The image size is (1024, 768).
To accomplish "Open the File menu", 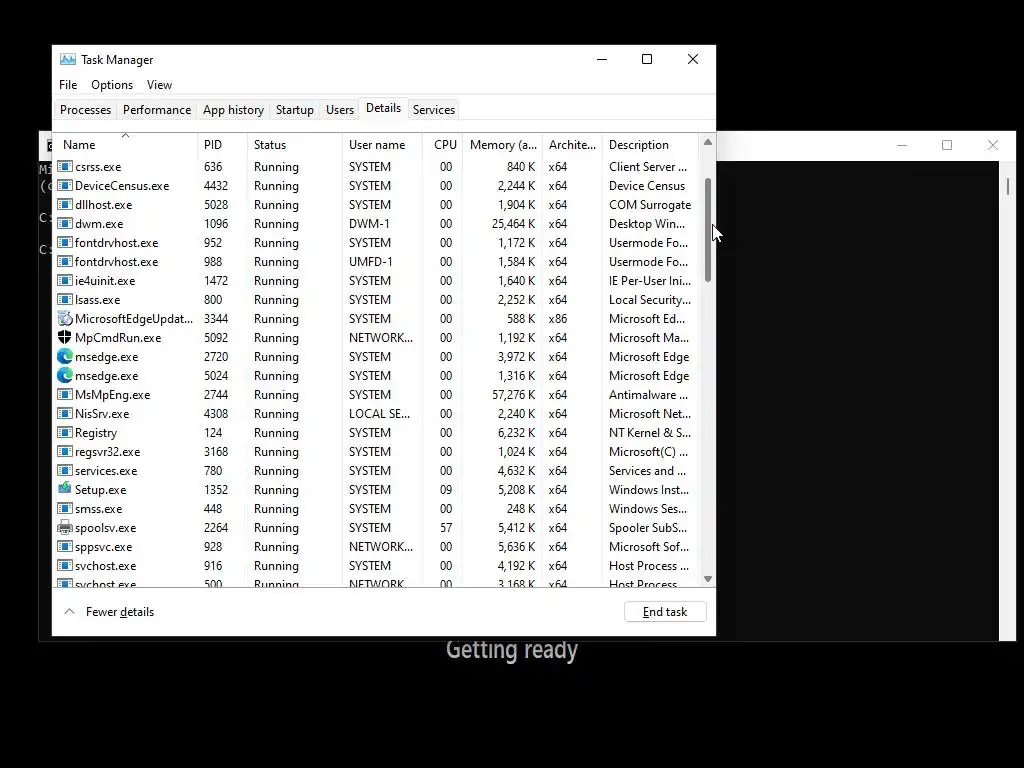I will click(68, 85).
